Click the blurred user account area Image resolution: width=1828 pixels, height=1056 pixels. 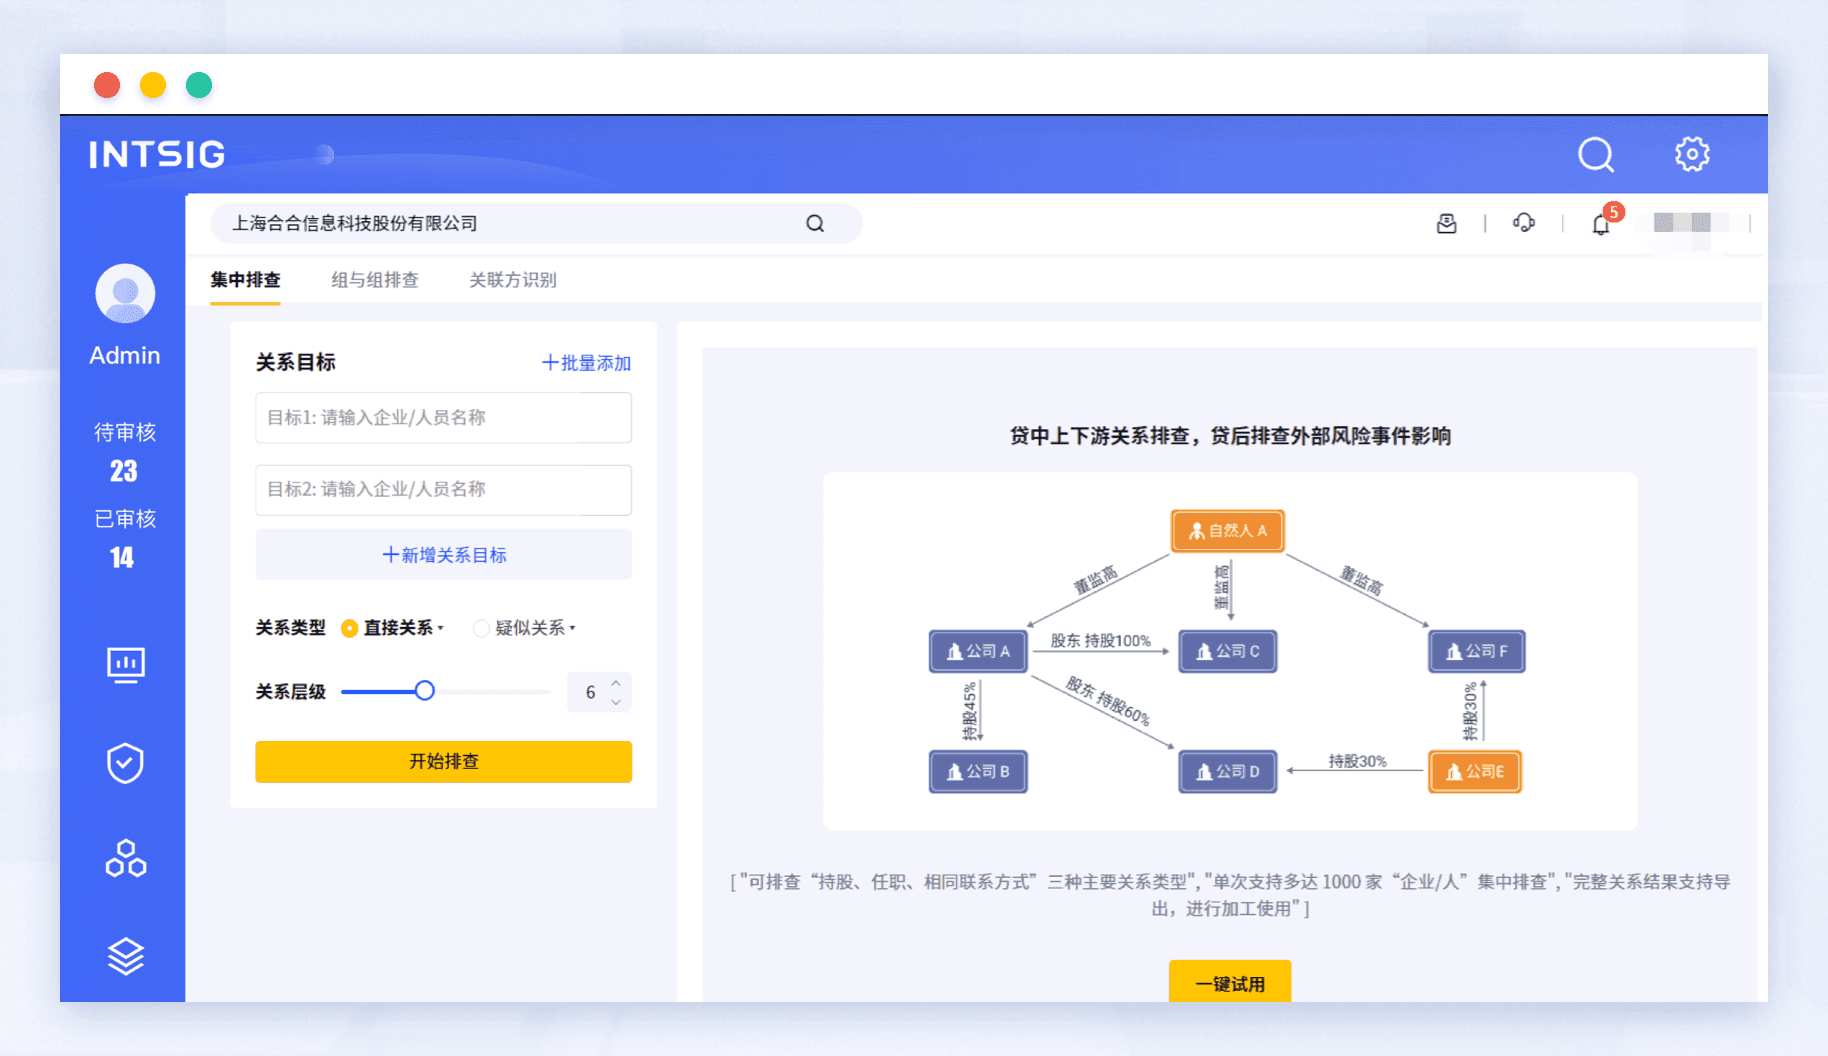[1690, 223]
